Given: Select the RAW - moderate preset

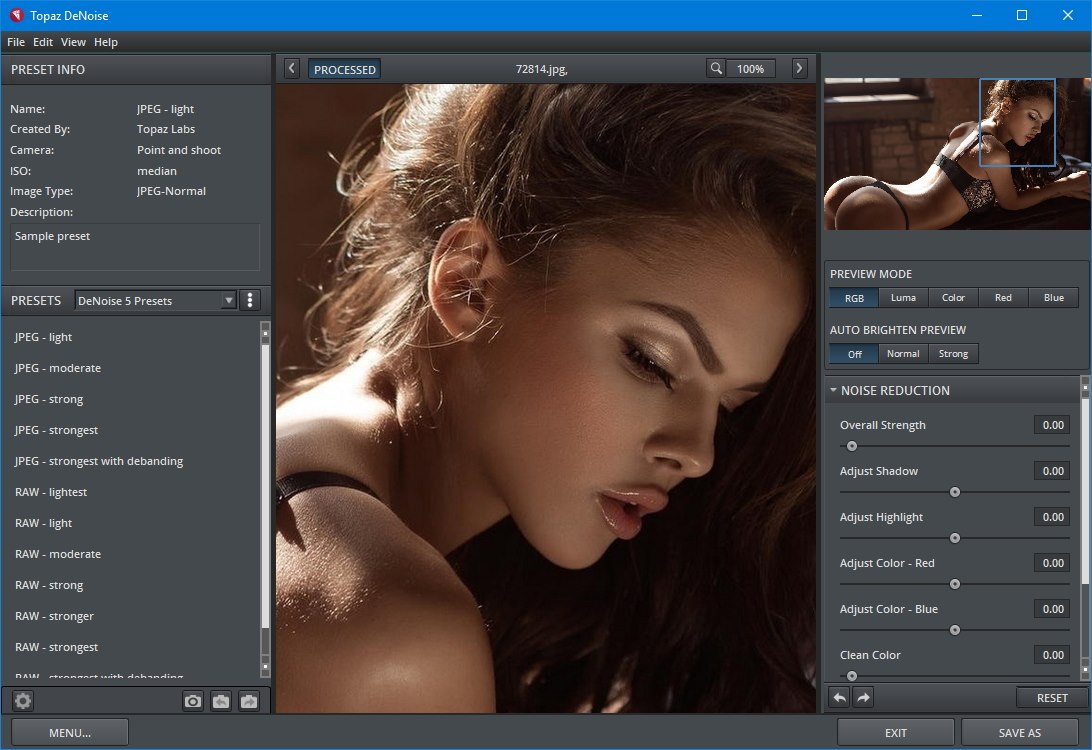Looking at the screenshot, I should (x=58, y=554).
